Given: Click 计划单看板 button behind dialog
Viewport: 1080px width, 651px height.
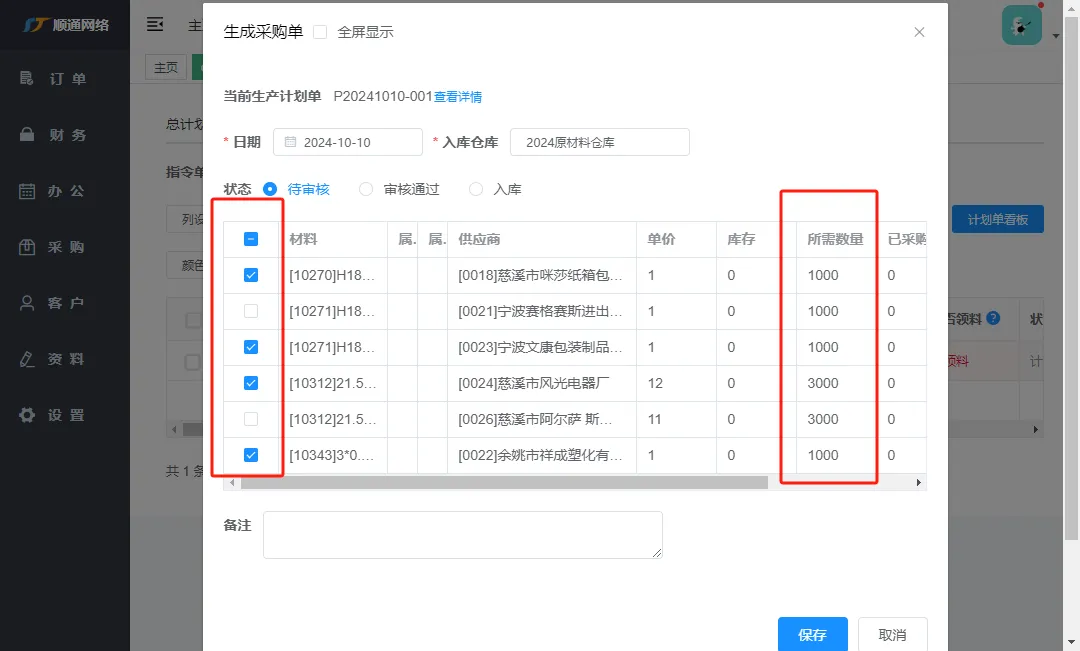Looking at the screenshot, I should click(x=997, y=219).
